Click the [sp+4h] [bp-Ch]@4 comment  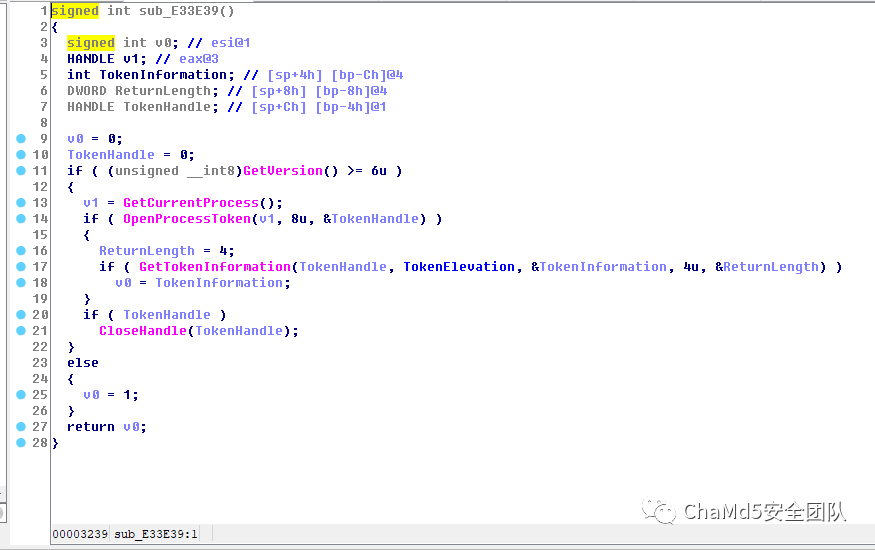[335, 75]
